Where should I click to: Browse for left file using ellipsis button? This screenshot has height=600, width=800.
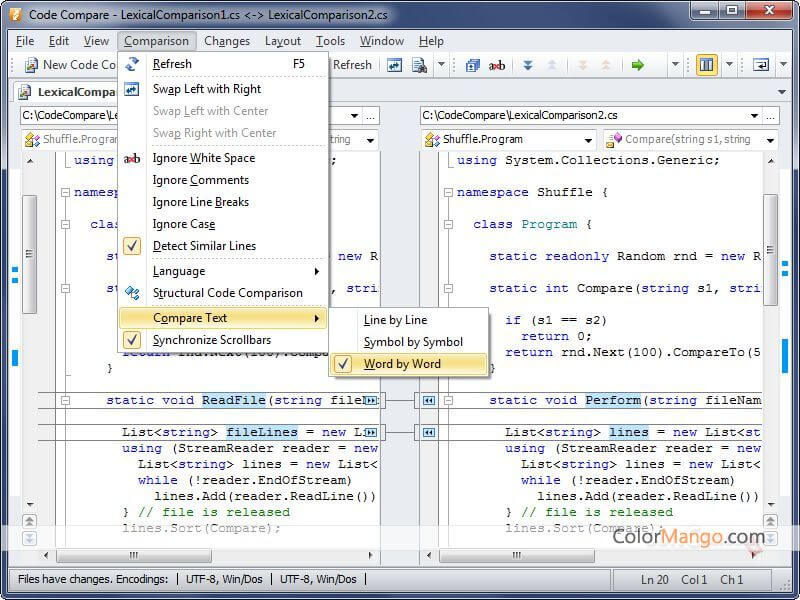(370, 116)
